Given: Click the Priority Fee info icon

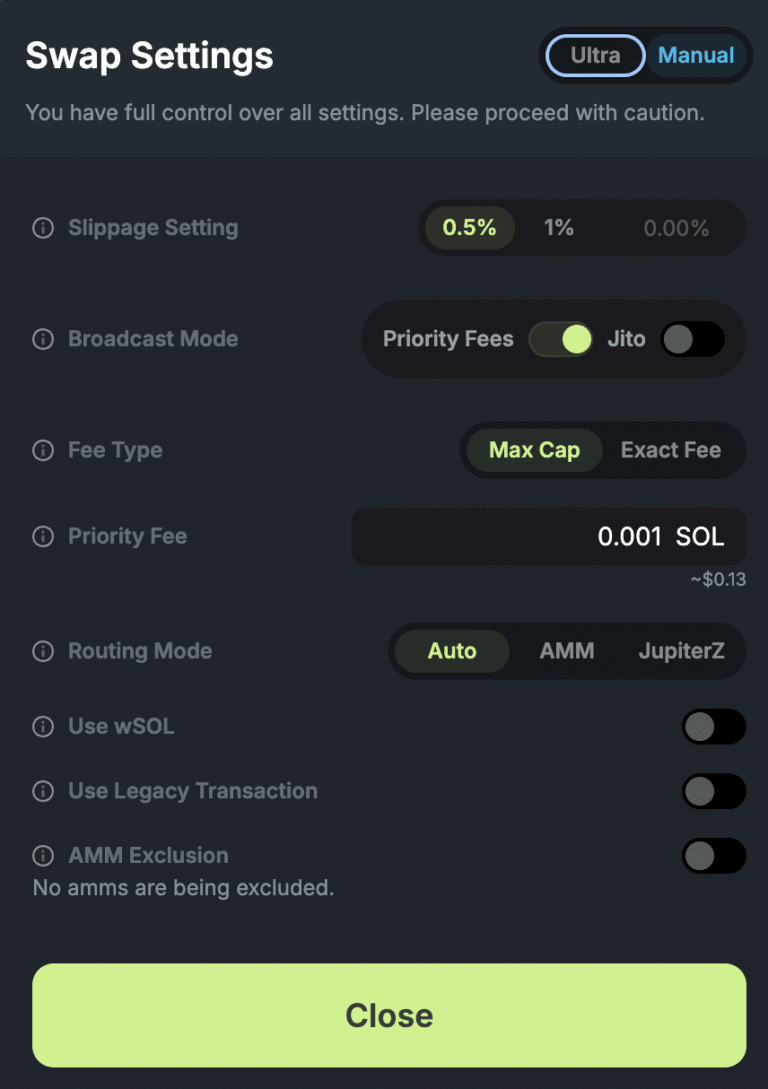Looking at the screenshot, I should [x=42, y=536].
